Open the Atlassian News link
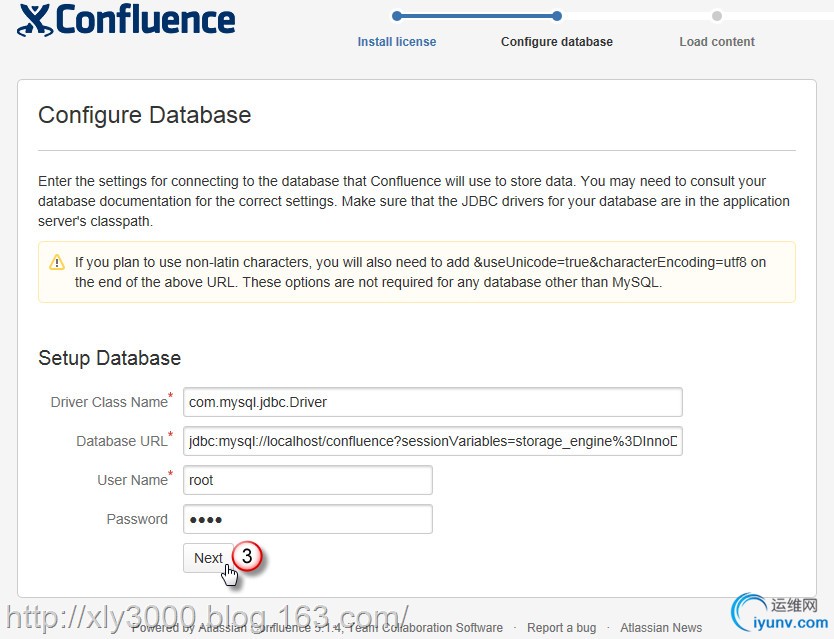The image size is (834, 639). coord(661,628)
